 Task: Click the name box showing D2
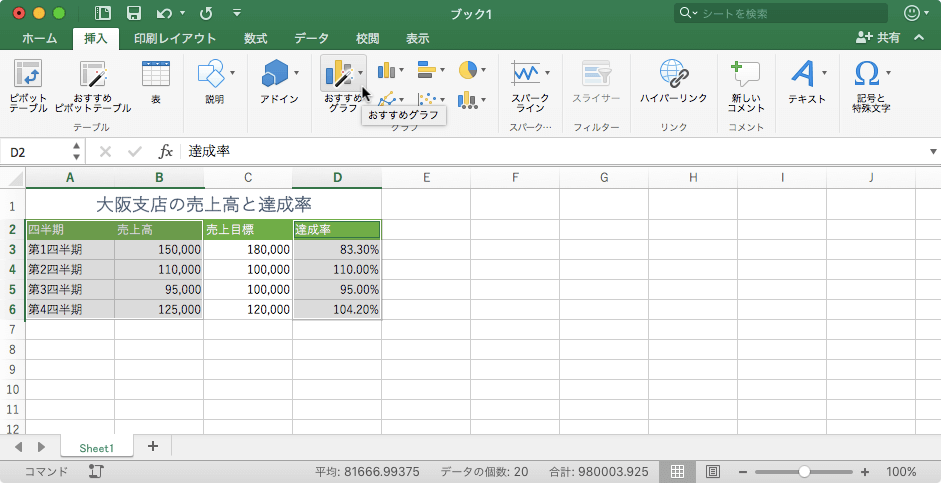[x=36, y=152]
